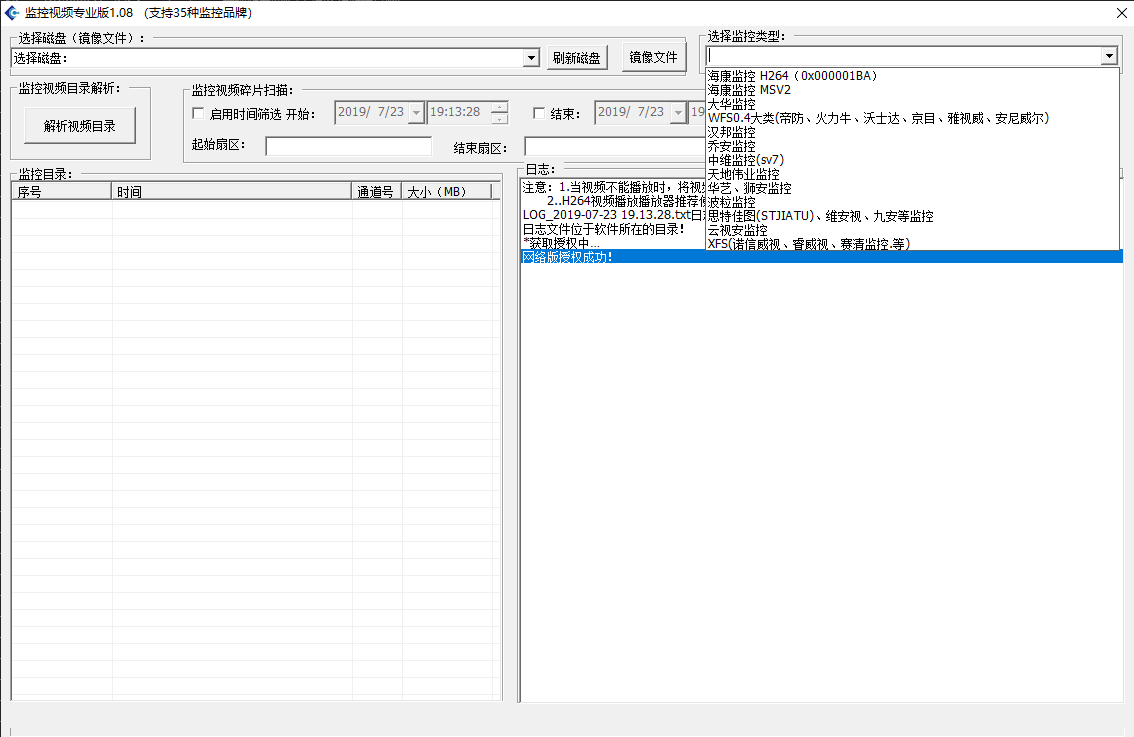
Task: Collapse the 选择监控类型 dropdown arrow
Action: (1109, 56)
